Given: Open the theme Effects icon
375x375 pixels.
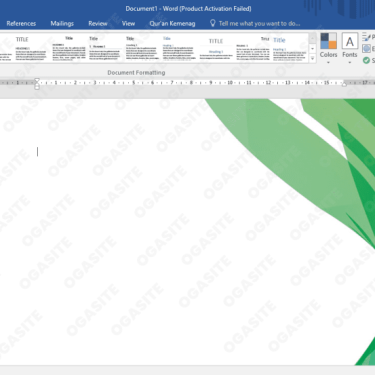Looking at the screenshot, I should coord(366,49).
